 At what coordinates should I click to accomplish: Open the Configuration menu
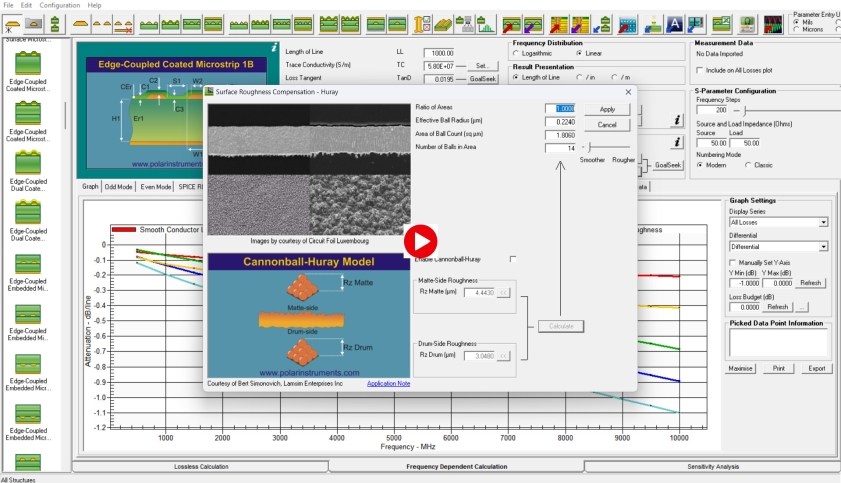60,5
